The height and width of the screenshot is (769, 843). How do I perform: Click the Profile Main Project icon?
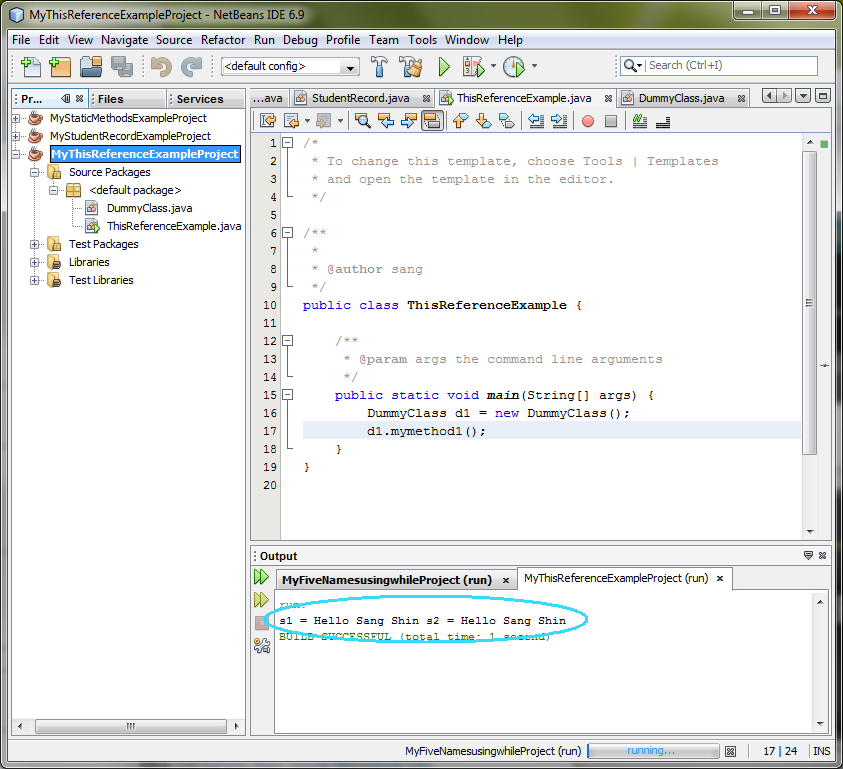[x=513, y=66]
